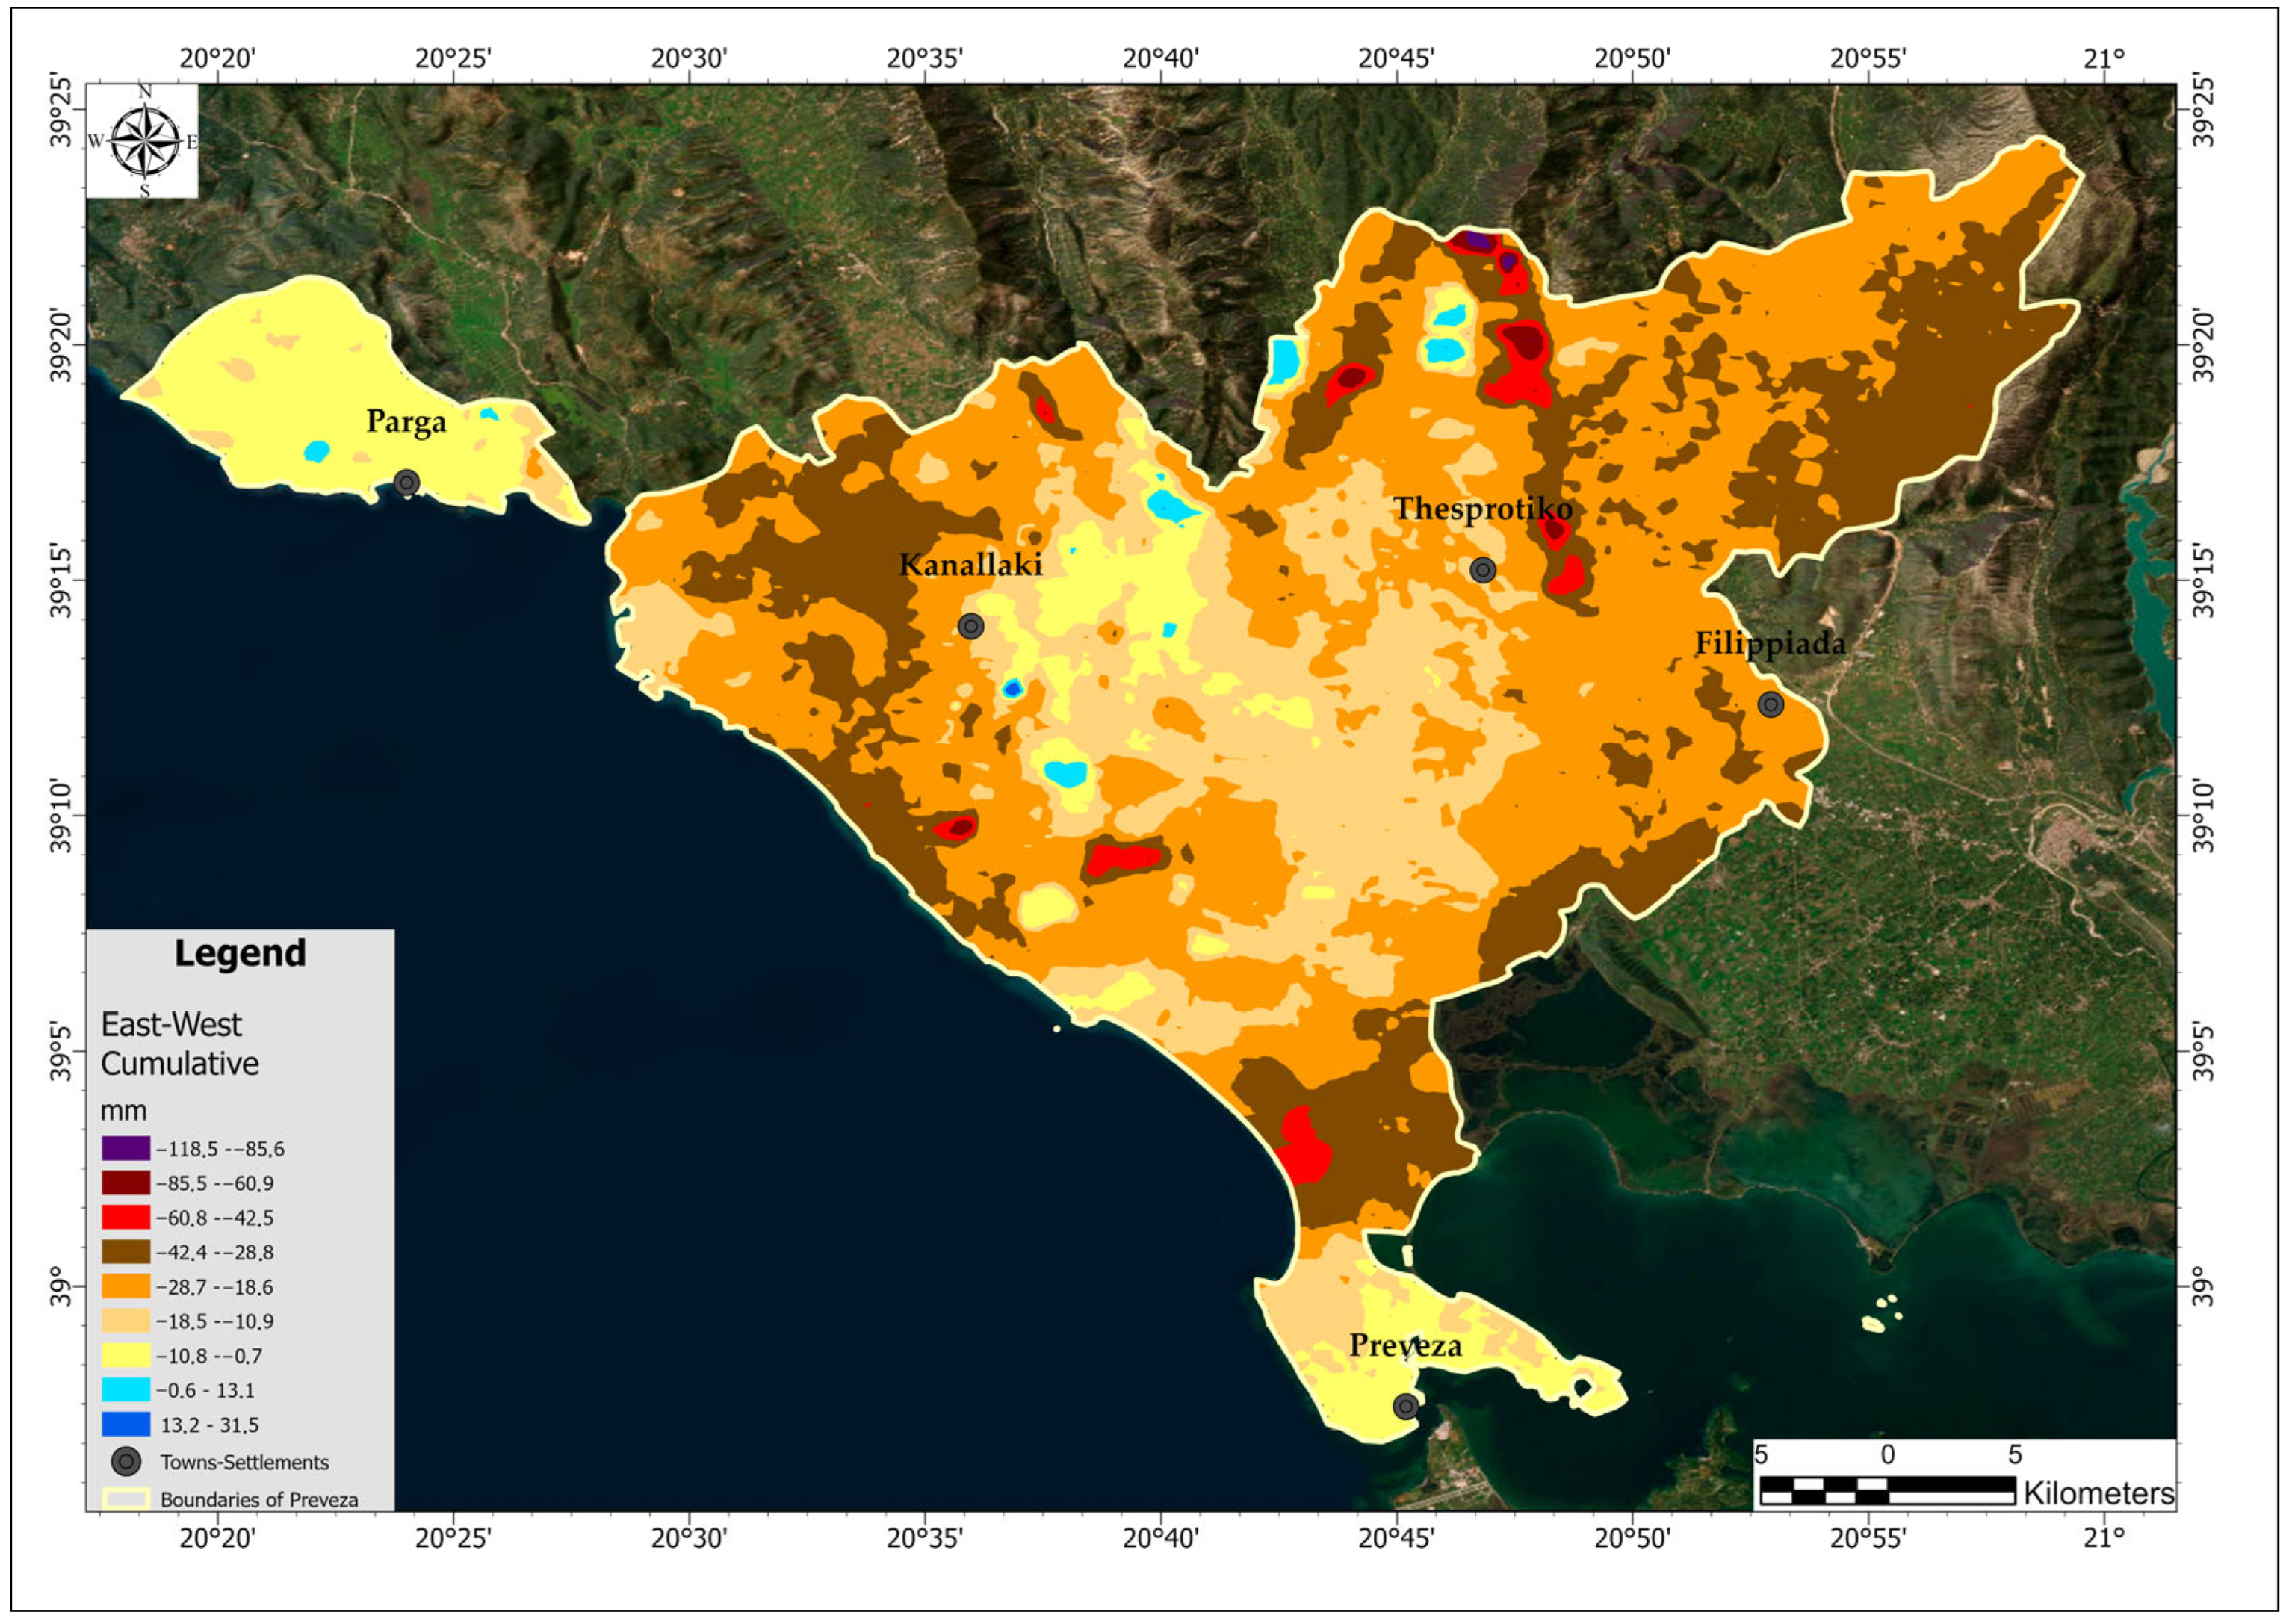Click the compass rose icon
This screenshot has height=1624, width=2289.
pos(145,141)
